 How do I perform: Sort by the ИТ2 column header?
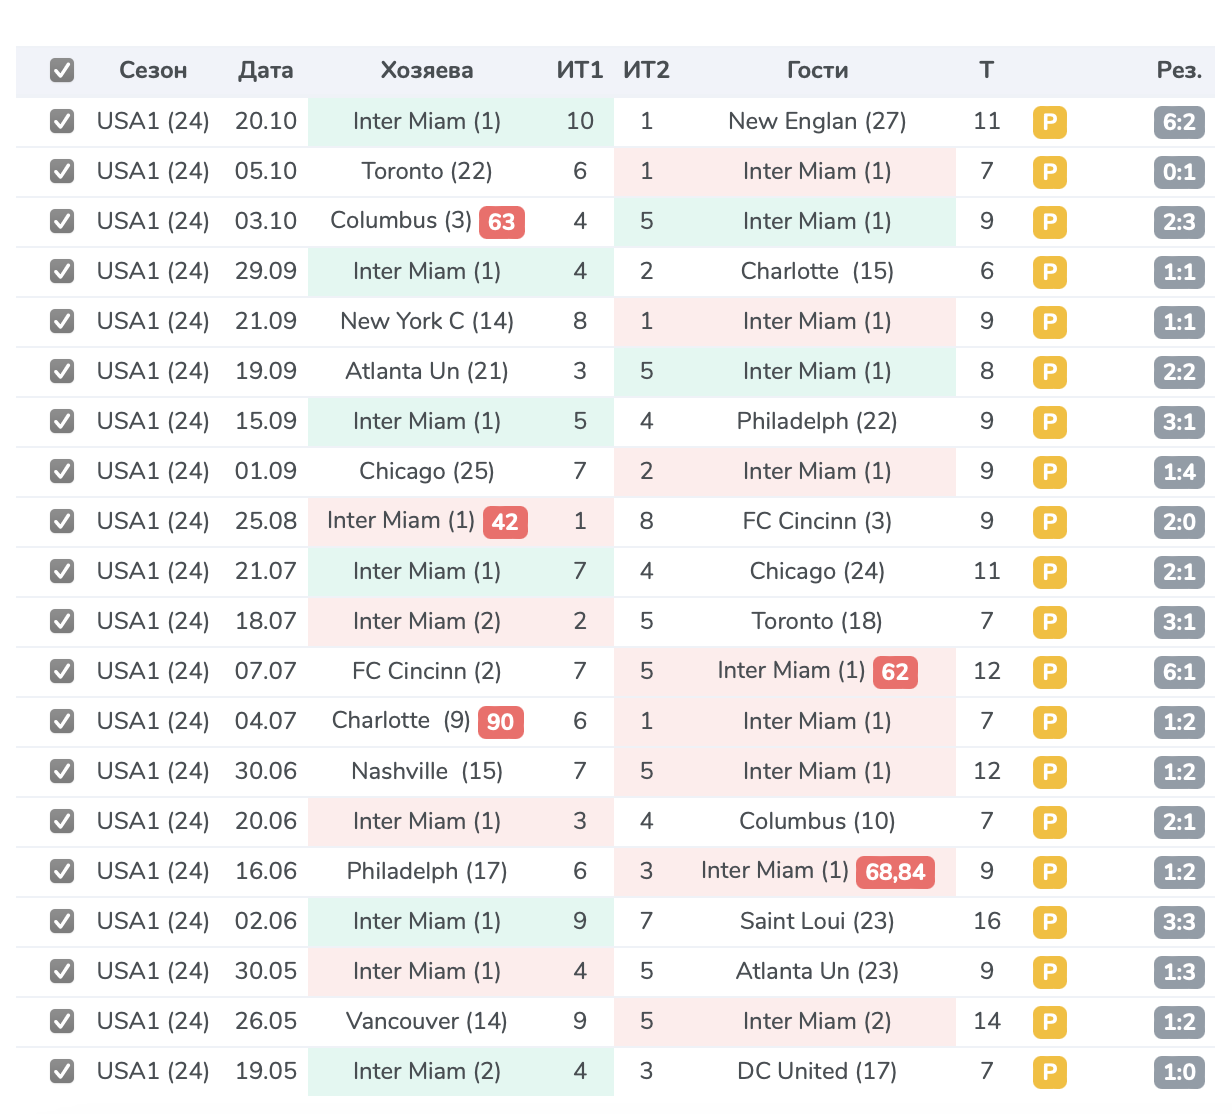pos(647,70)
